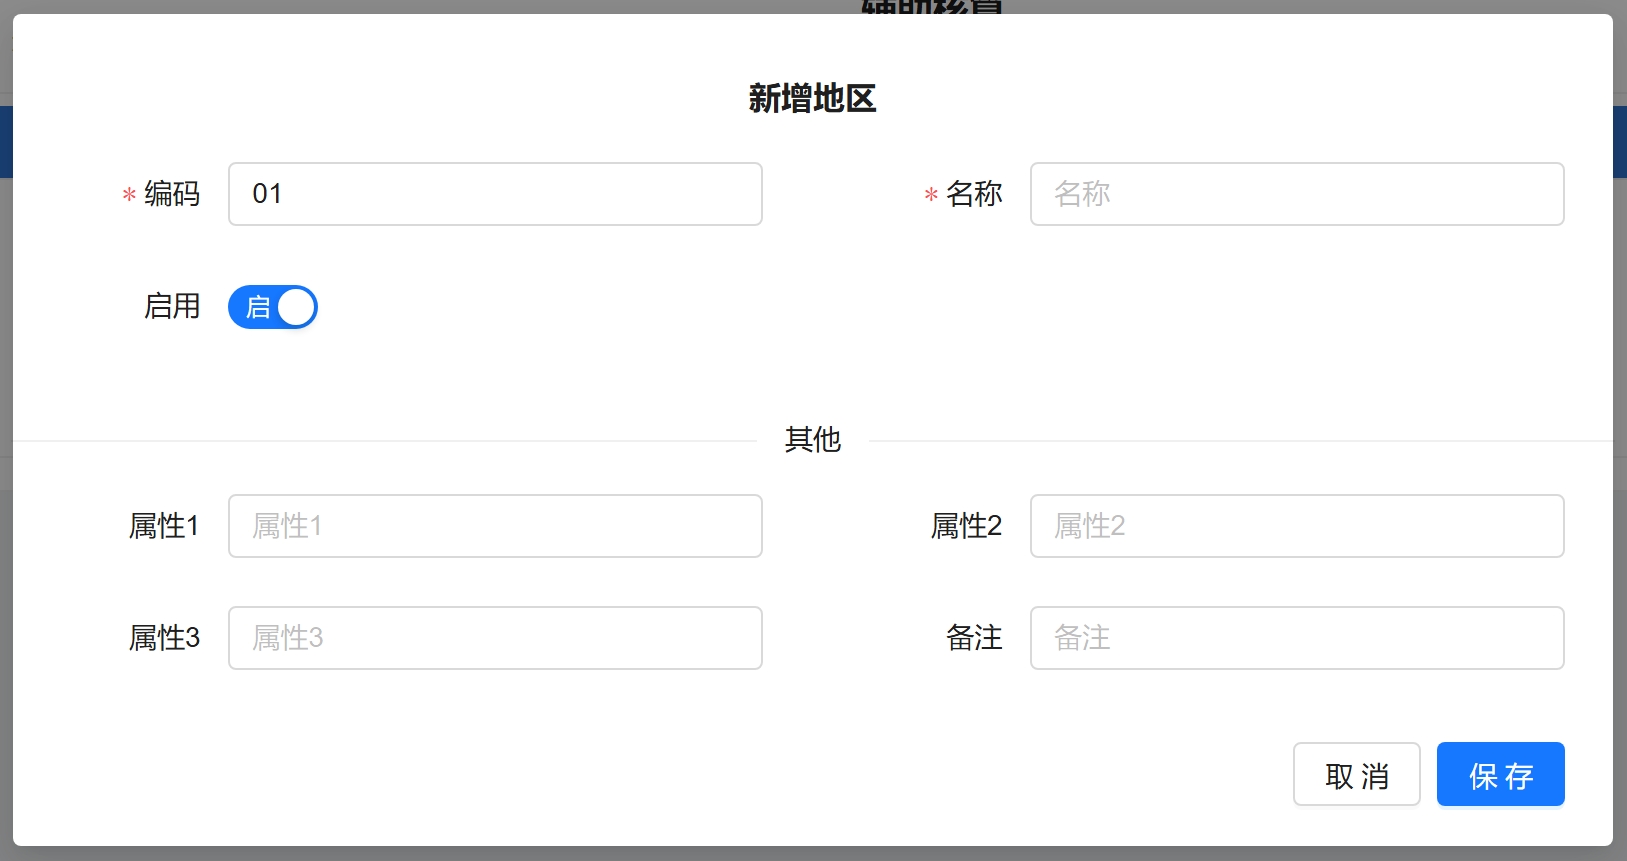Focus the 名称 text input
The width and height of the screenshot is (1627, 861).
(1296, 194)
